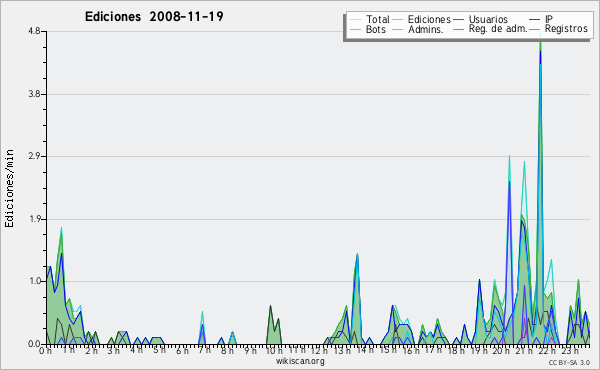This screenshot has height=370, width=600.
Task: Click the '20 h' x-axis label
Action: tap(501, 350)
